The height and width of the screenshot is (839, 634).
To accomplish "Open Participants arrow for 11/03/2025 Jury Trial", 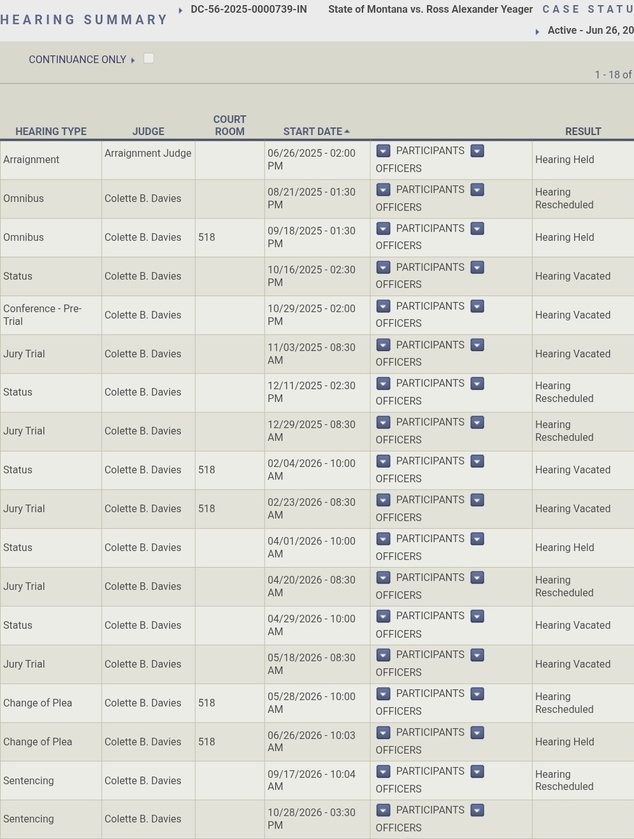I will pos(383,345).
